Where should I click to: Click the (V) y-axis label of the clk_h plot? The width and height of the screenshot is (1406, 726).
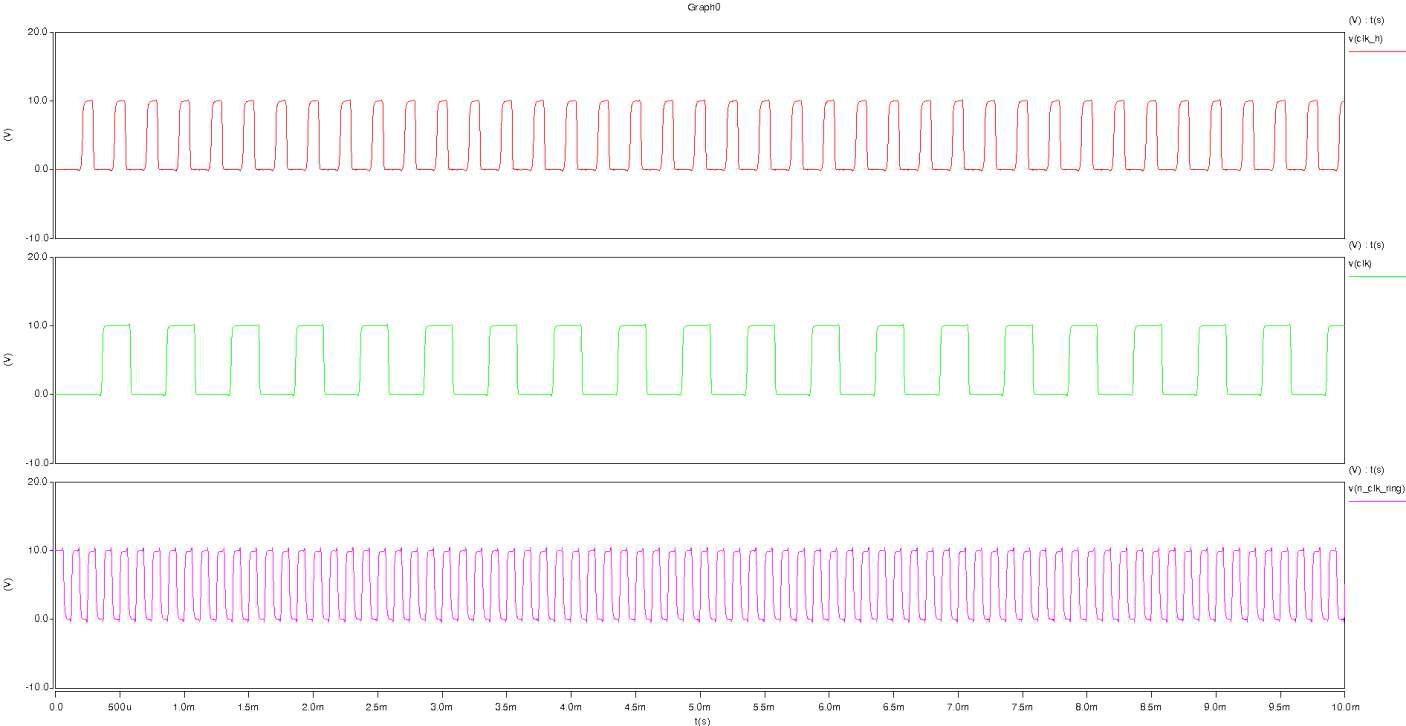pyautogui.click(x=9, y=134)
